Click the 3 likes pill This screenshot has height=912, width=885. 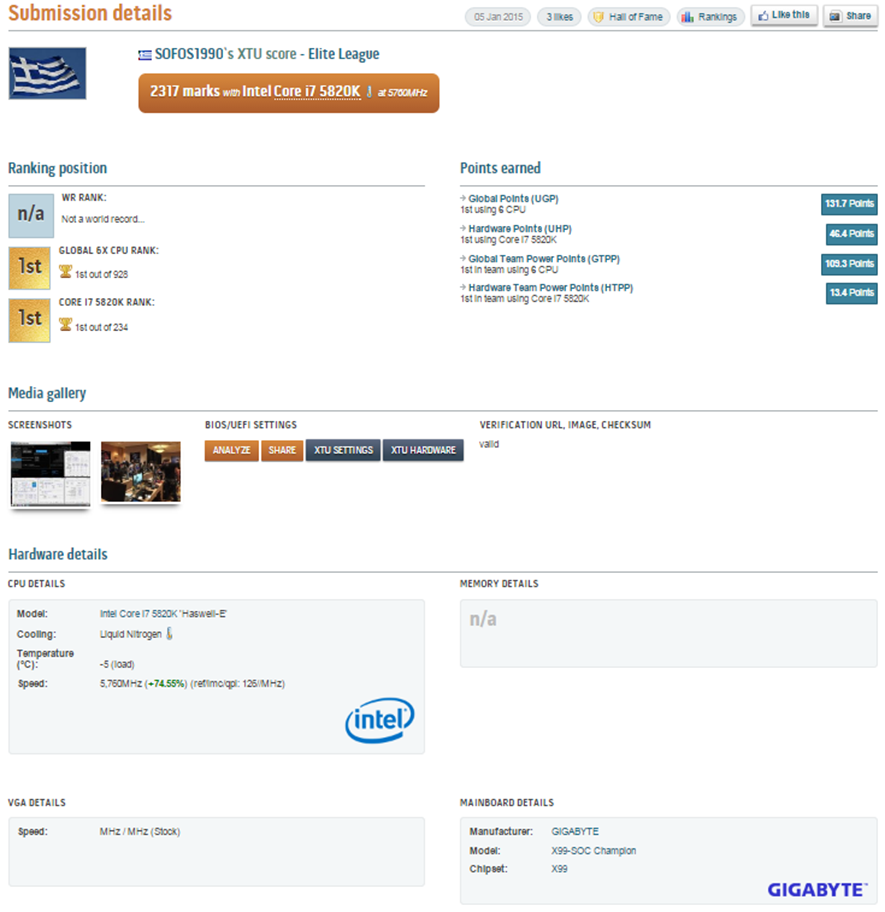tap(559, 17)
